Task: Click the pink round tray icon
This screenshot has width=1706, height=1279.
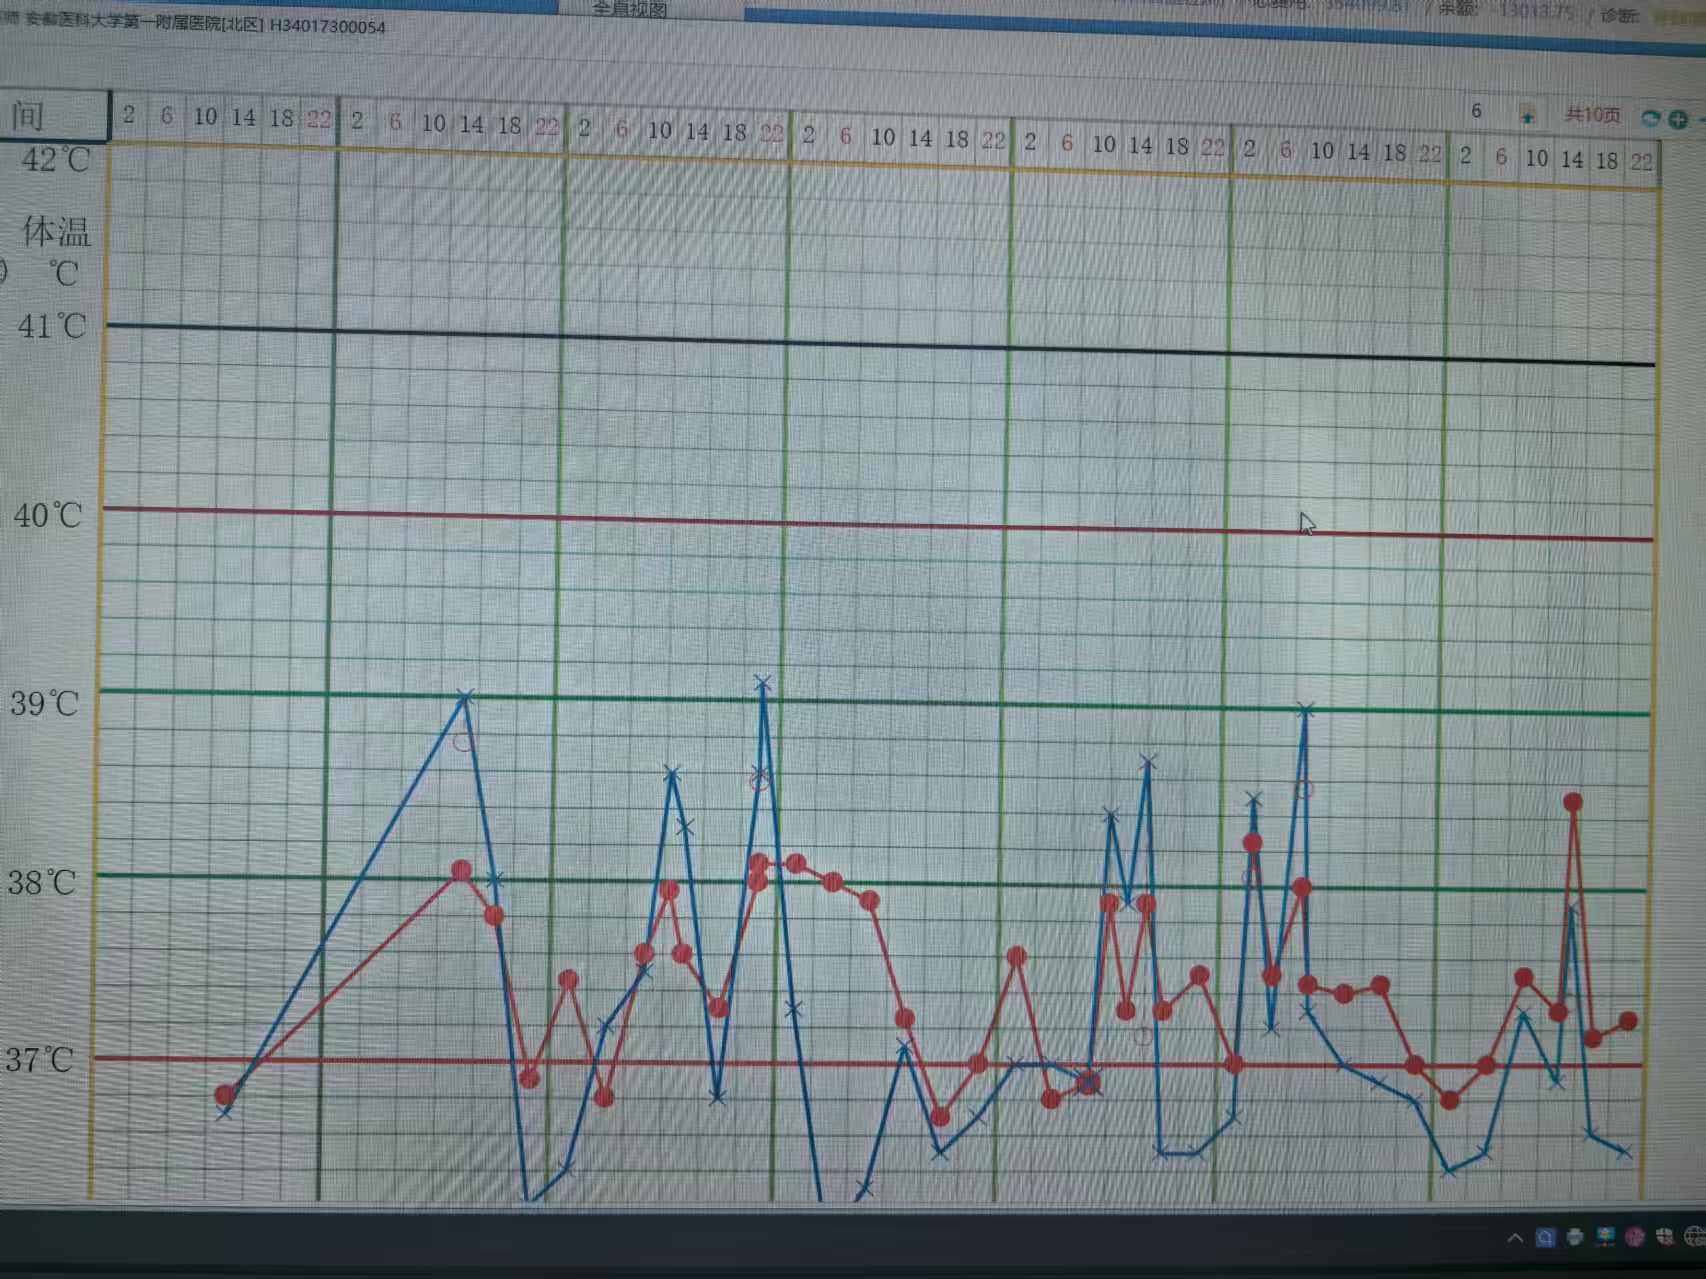Action: coord(1635,1238)
